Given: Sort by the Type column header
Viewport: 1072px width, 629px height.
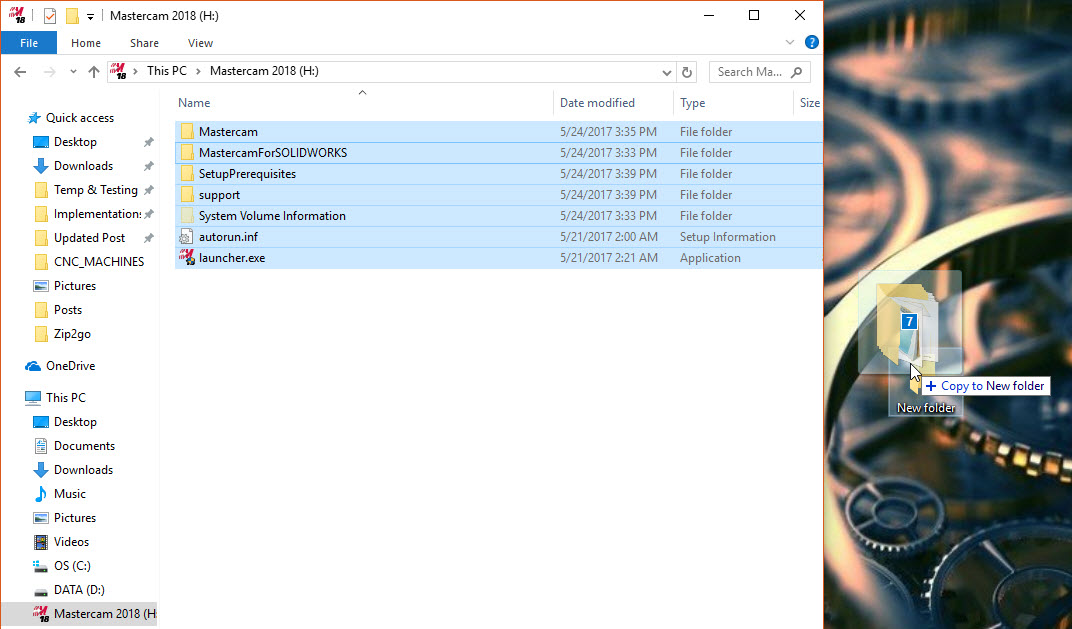Looking at the screenshot, I should click(x=693, y=103).
